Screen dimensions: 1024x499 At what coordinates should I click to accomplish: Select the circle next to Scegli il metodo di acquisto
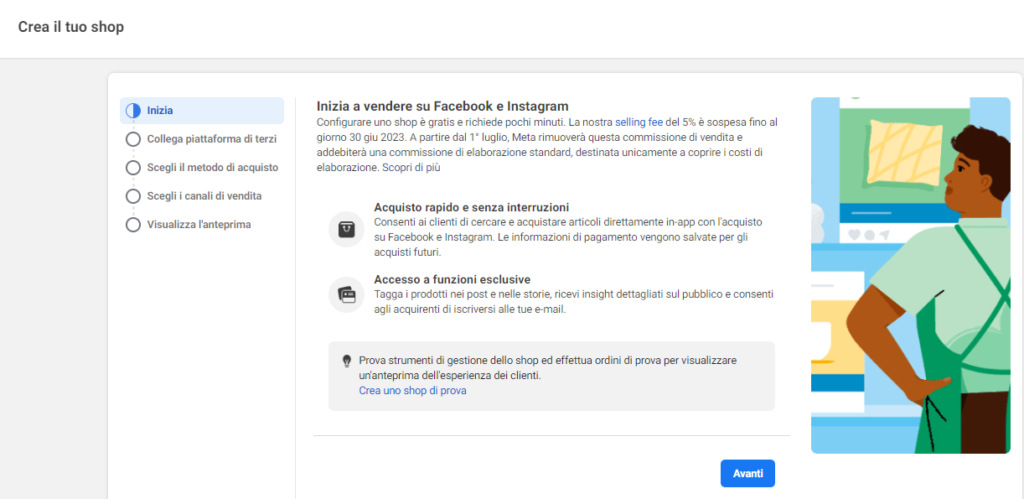tap(133, 167)
